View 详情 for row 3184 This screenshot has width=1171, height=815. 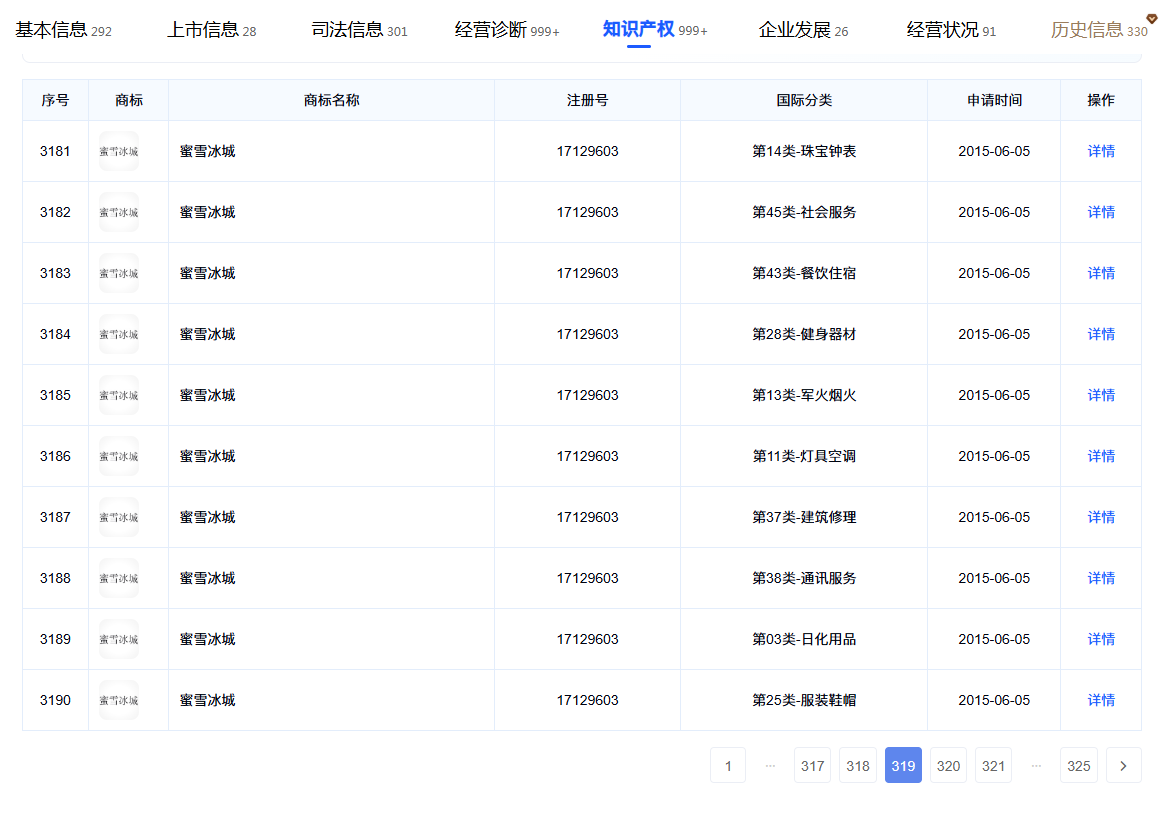click(x=1101, y=334)
